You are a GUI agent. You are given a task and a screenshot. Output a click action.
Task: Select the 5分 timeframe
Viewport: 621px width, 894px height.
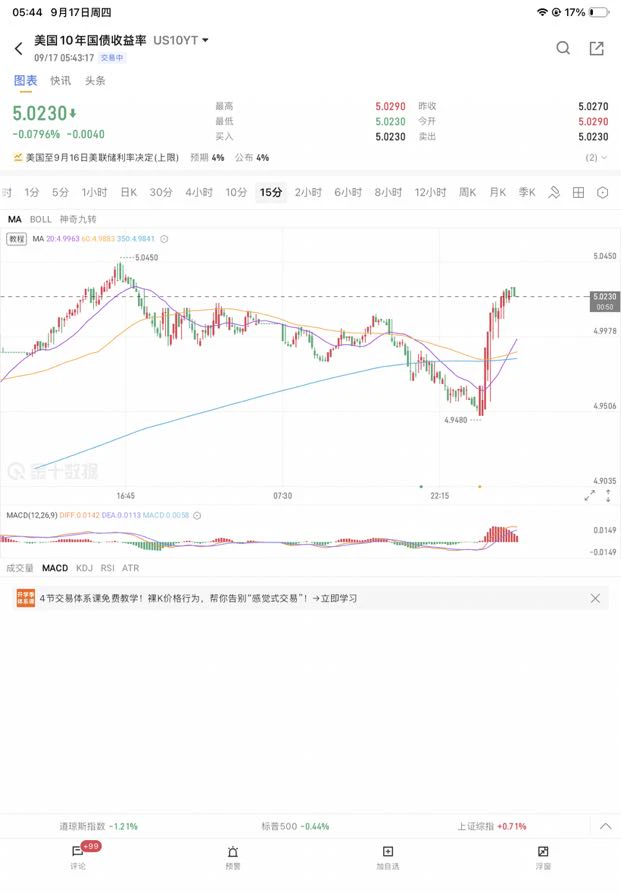click(60, 193)
